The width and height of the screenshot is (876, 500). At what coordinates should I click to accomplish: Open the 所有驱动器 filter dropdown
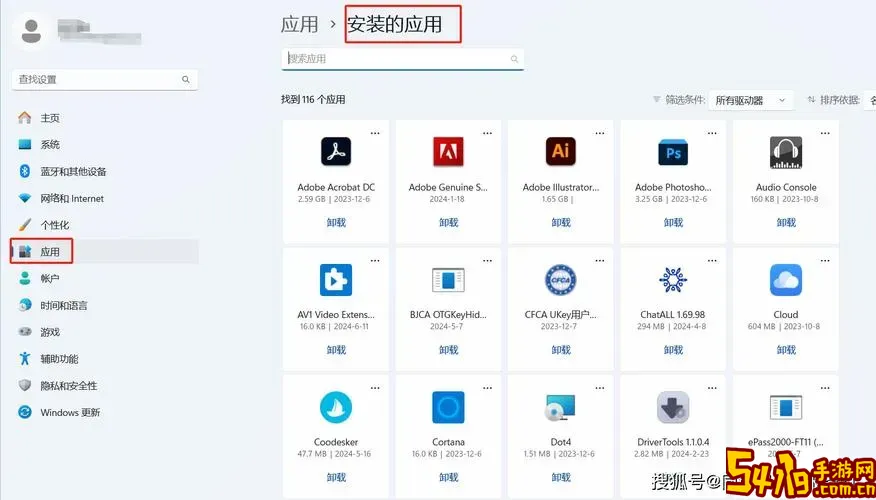751,101
